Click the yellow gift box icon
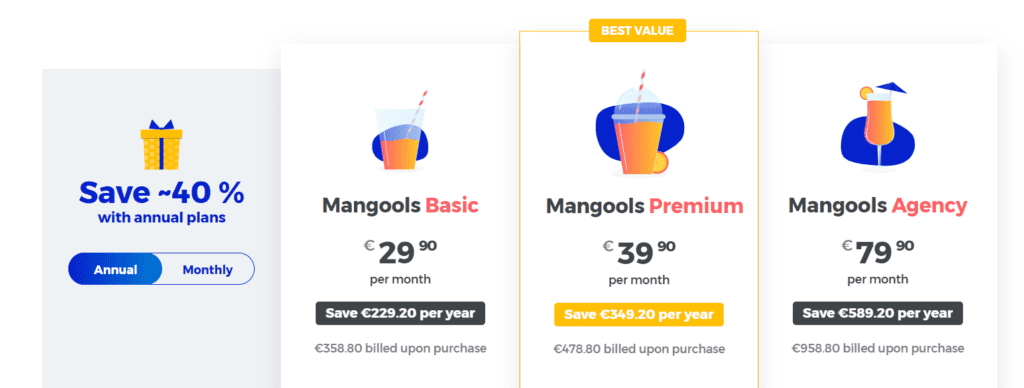The image size is (1024, 388). click(161, 145)
